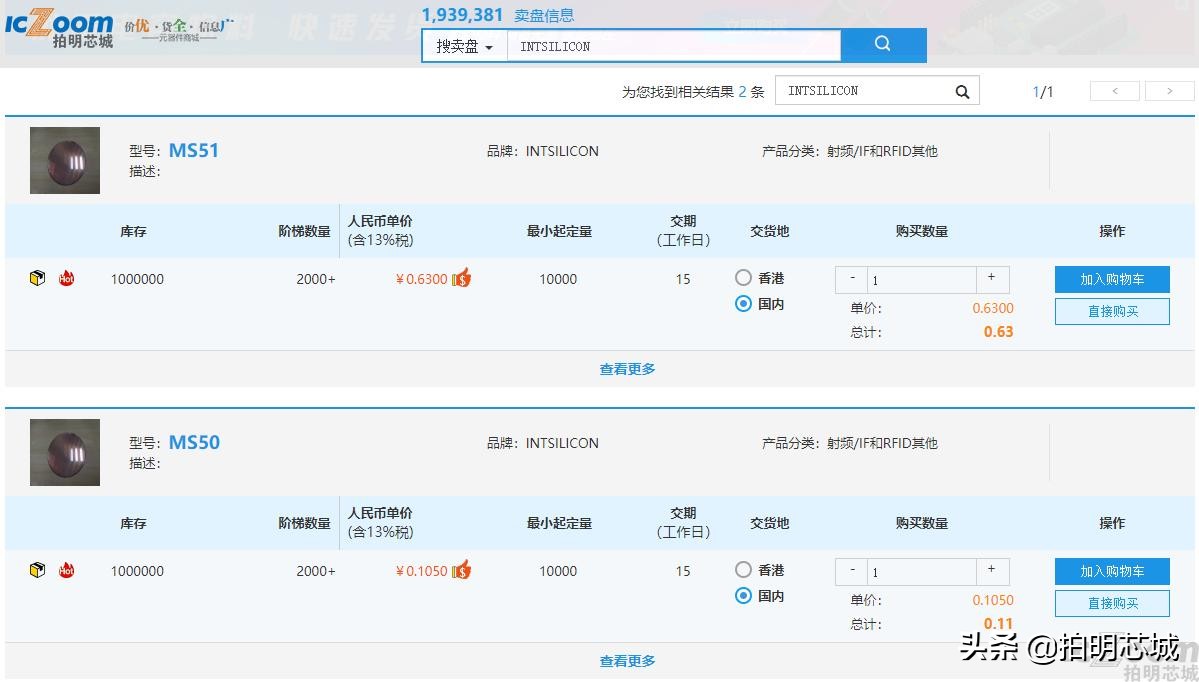
Task: Select 国内 delivery for MS51
Action: [743, 304]
